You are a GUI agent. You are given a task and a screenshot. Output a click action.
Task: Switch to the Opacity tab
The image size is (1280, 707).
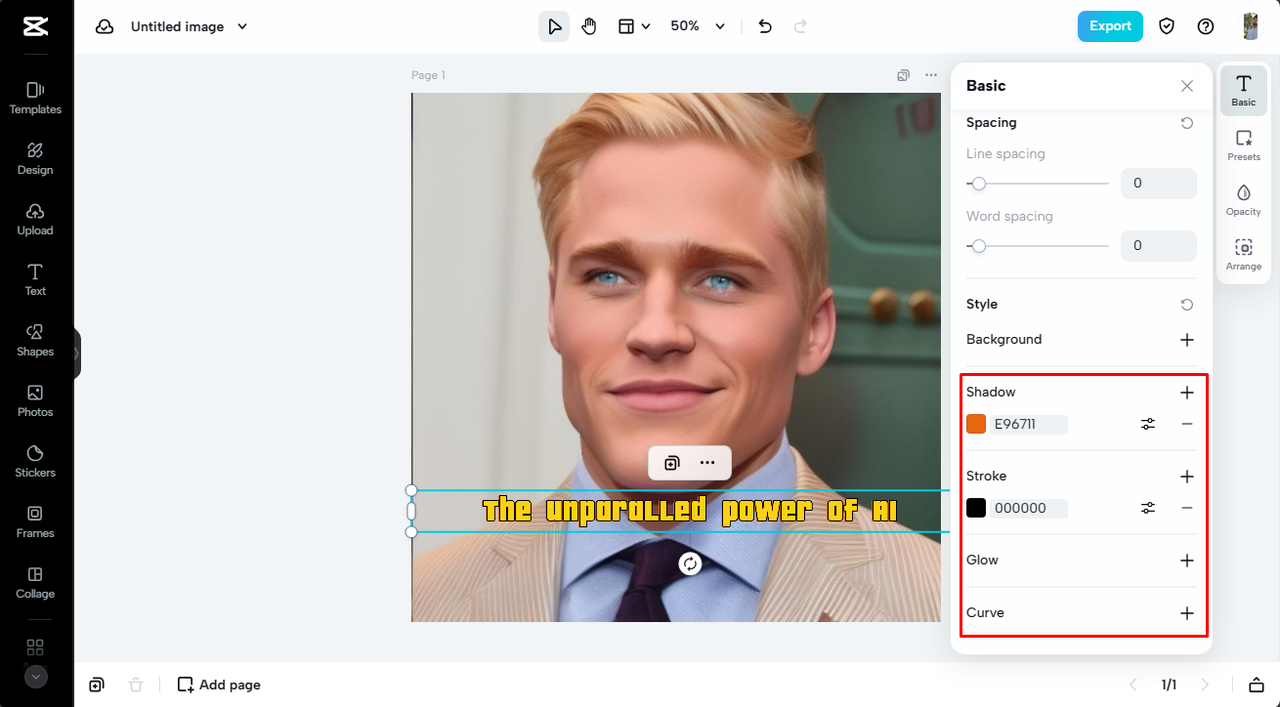pos(1244,200)
